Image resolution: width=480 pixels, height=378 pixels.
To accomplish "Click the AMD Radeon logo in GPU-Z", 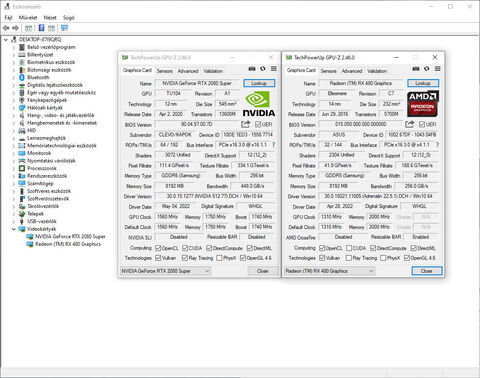I will (x=423, y=104).
